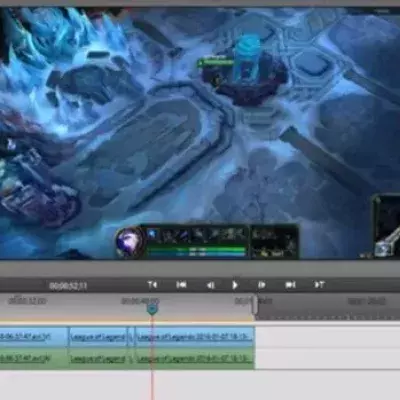Click the game preview in the monitor panel
Image resolution: width=400 pixels, height=400 pixels.
click(200, 133)
